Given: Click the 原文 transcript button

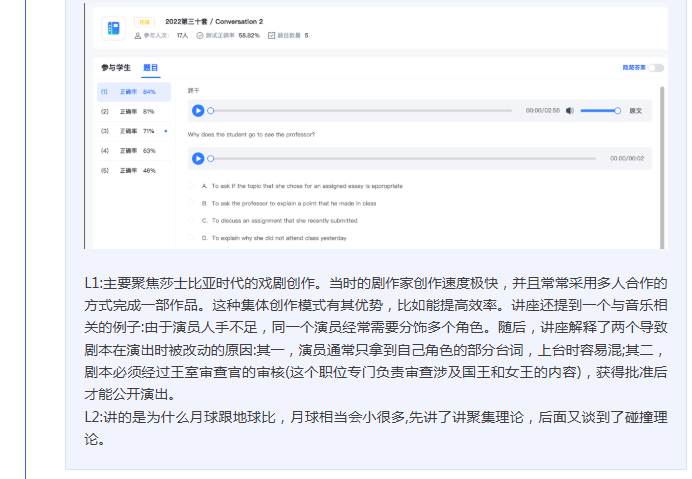Looking at the screenshot, I should 635,111.
